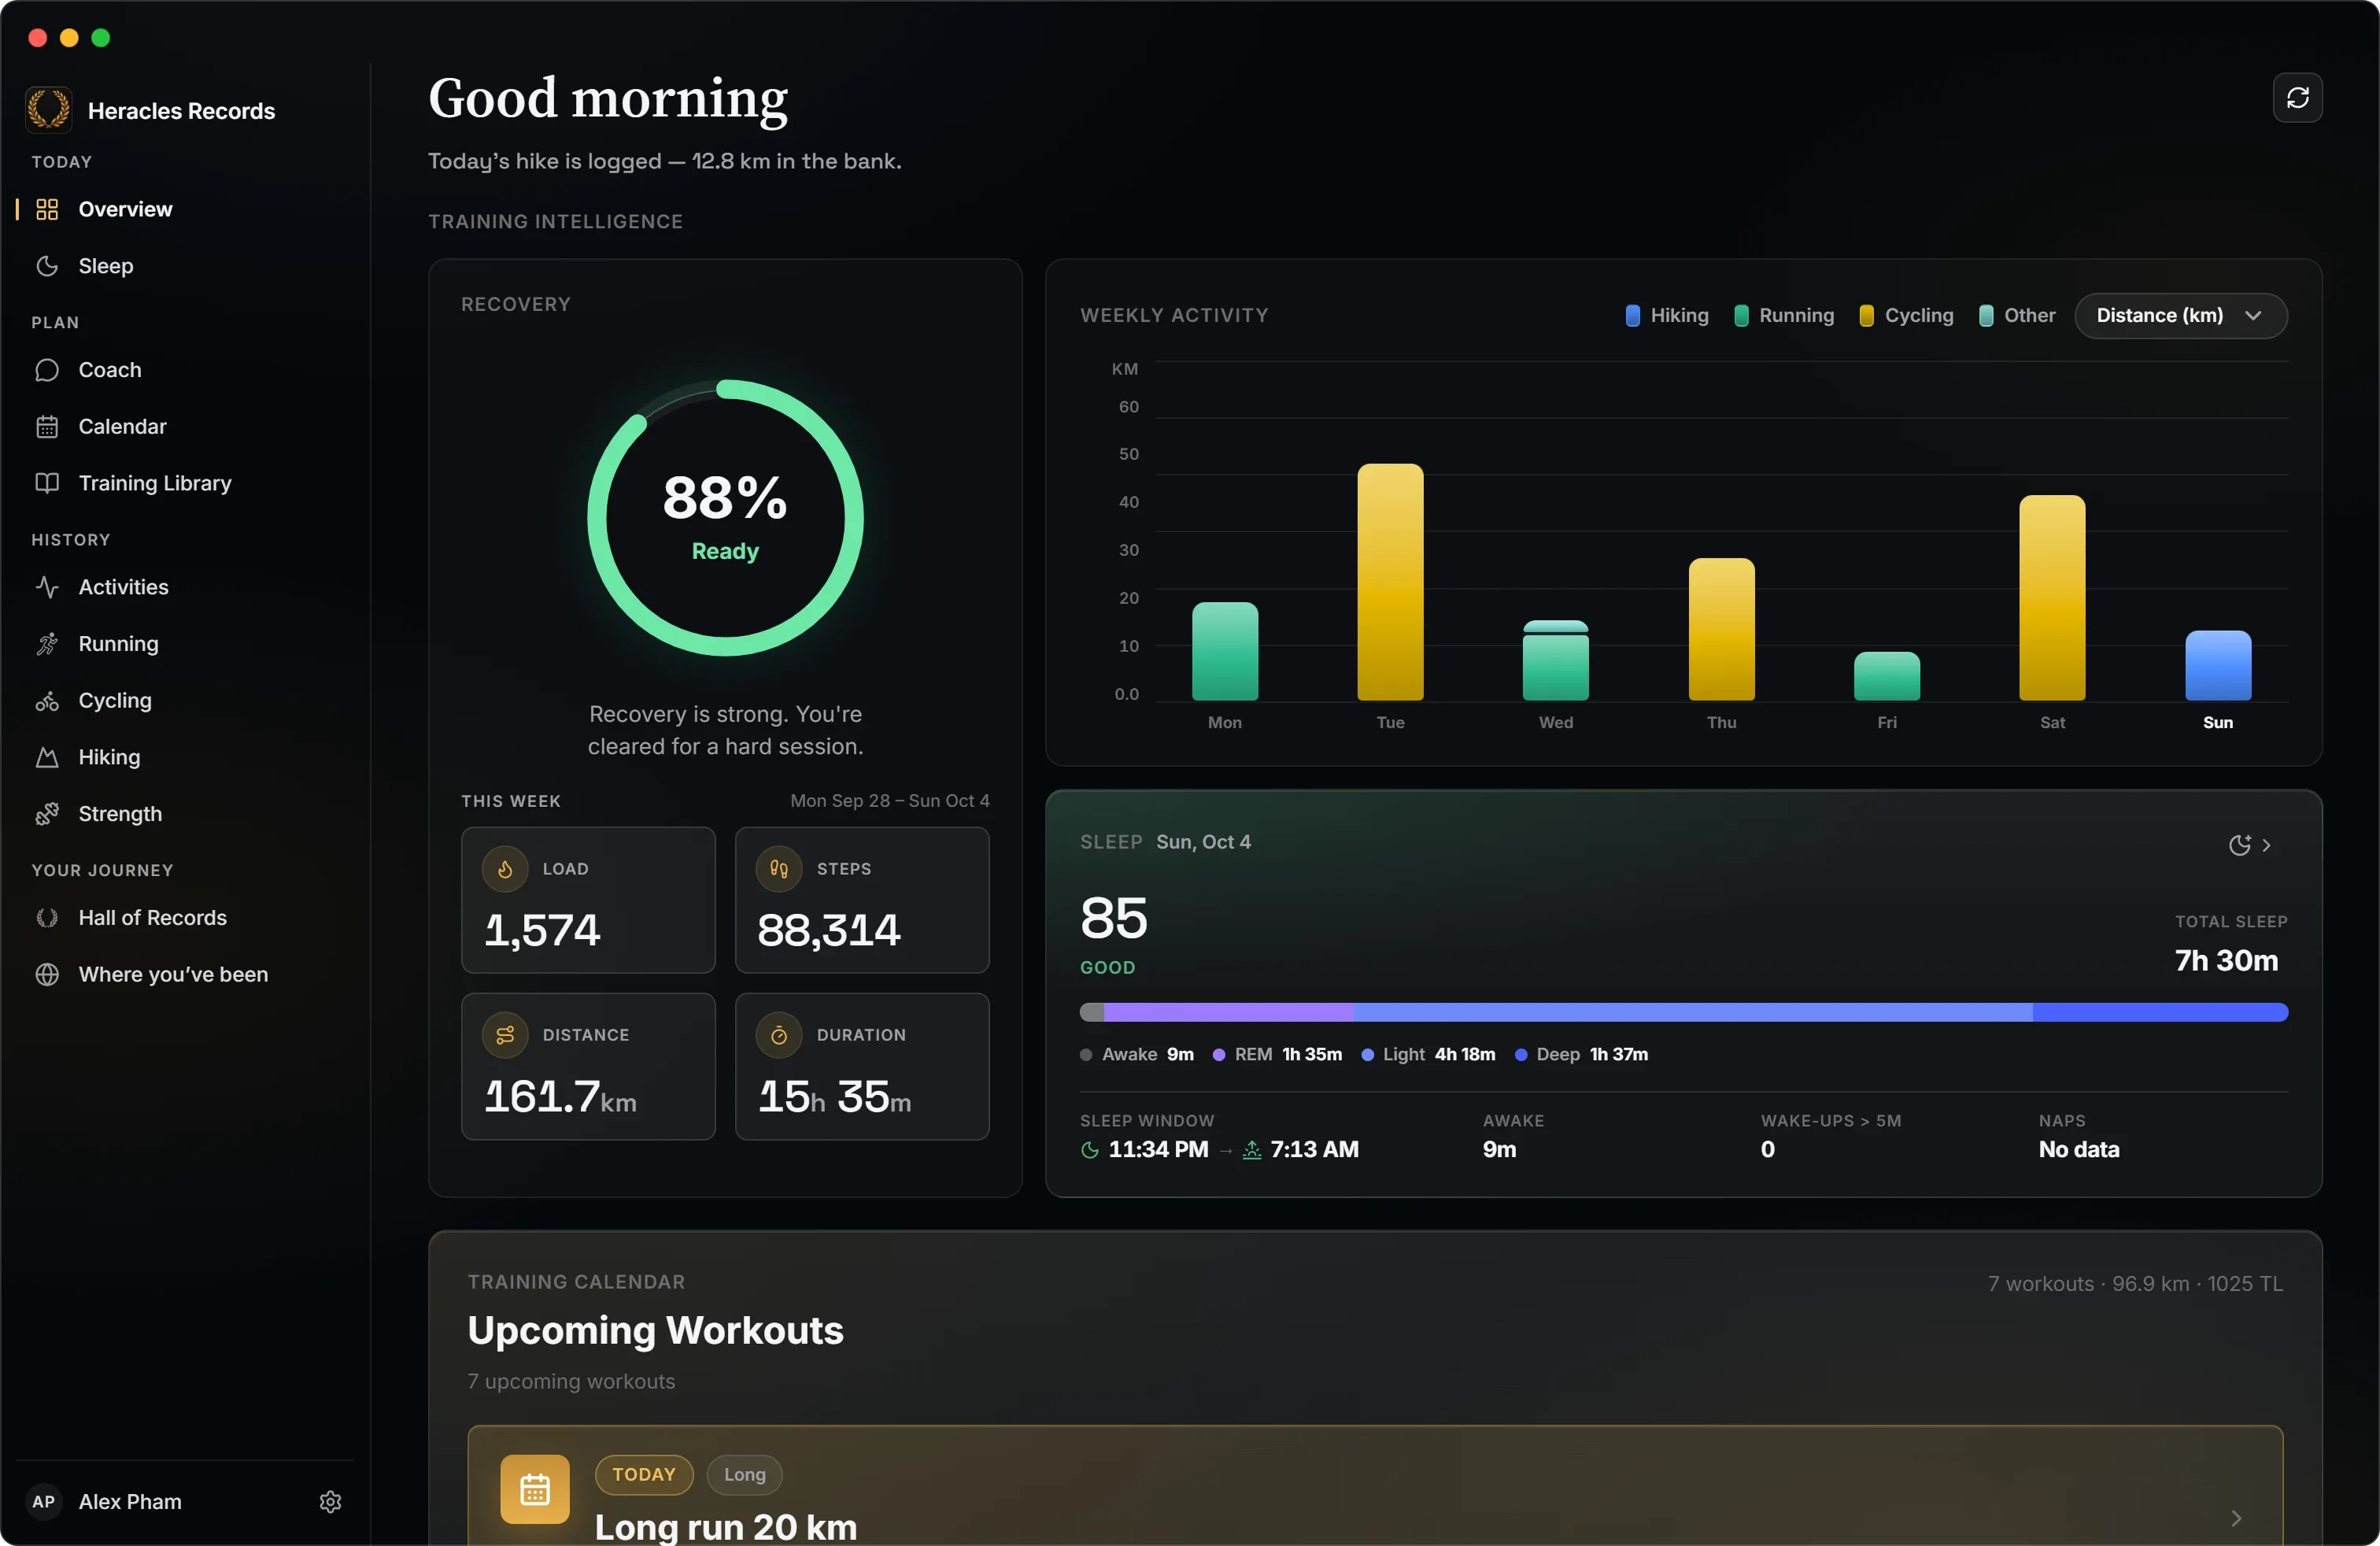2380x1546 pixels.
Task: Toggle Cycling series in chart legend
Action: click(x=1906, y=316)
